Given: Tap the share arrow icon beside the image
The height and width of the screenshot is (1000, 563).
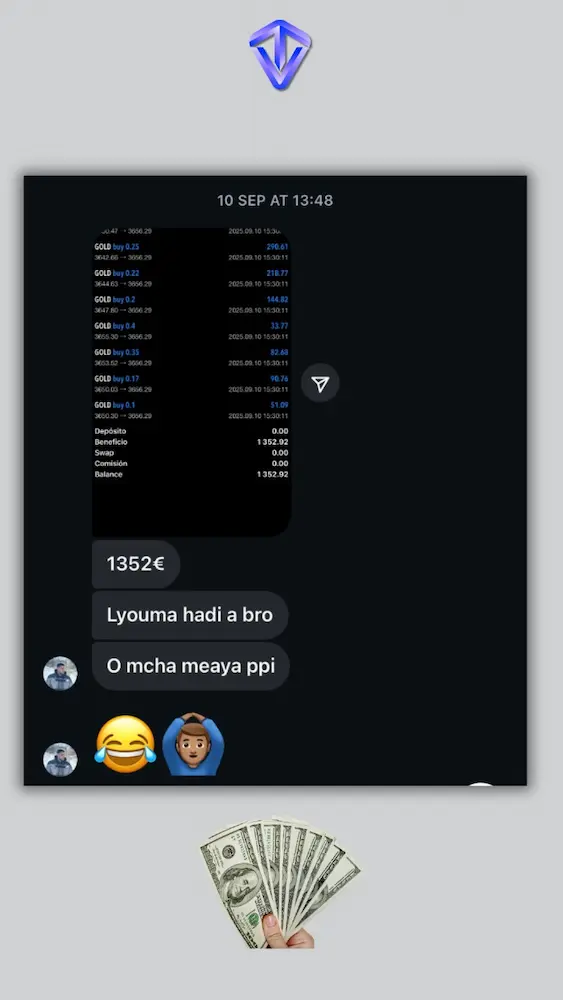Looking at the screenshot, I should point(320,383).
